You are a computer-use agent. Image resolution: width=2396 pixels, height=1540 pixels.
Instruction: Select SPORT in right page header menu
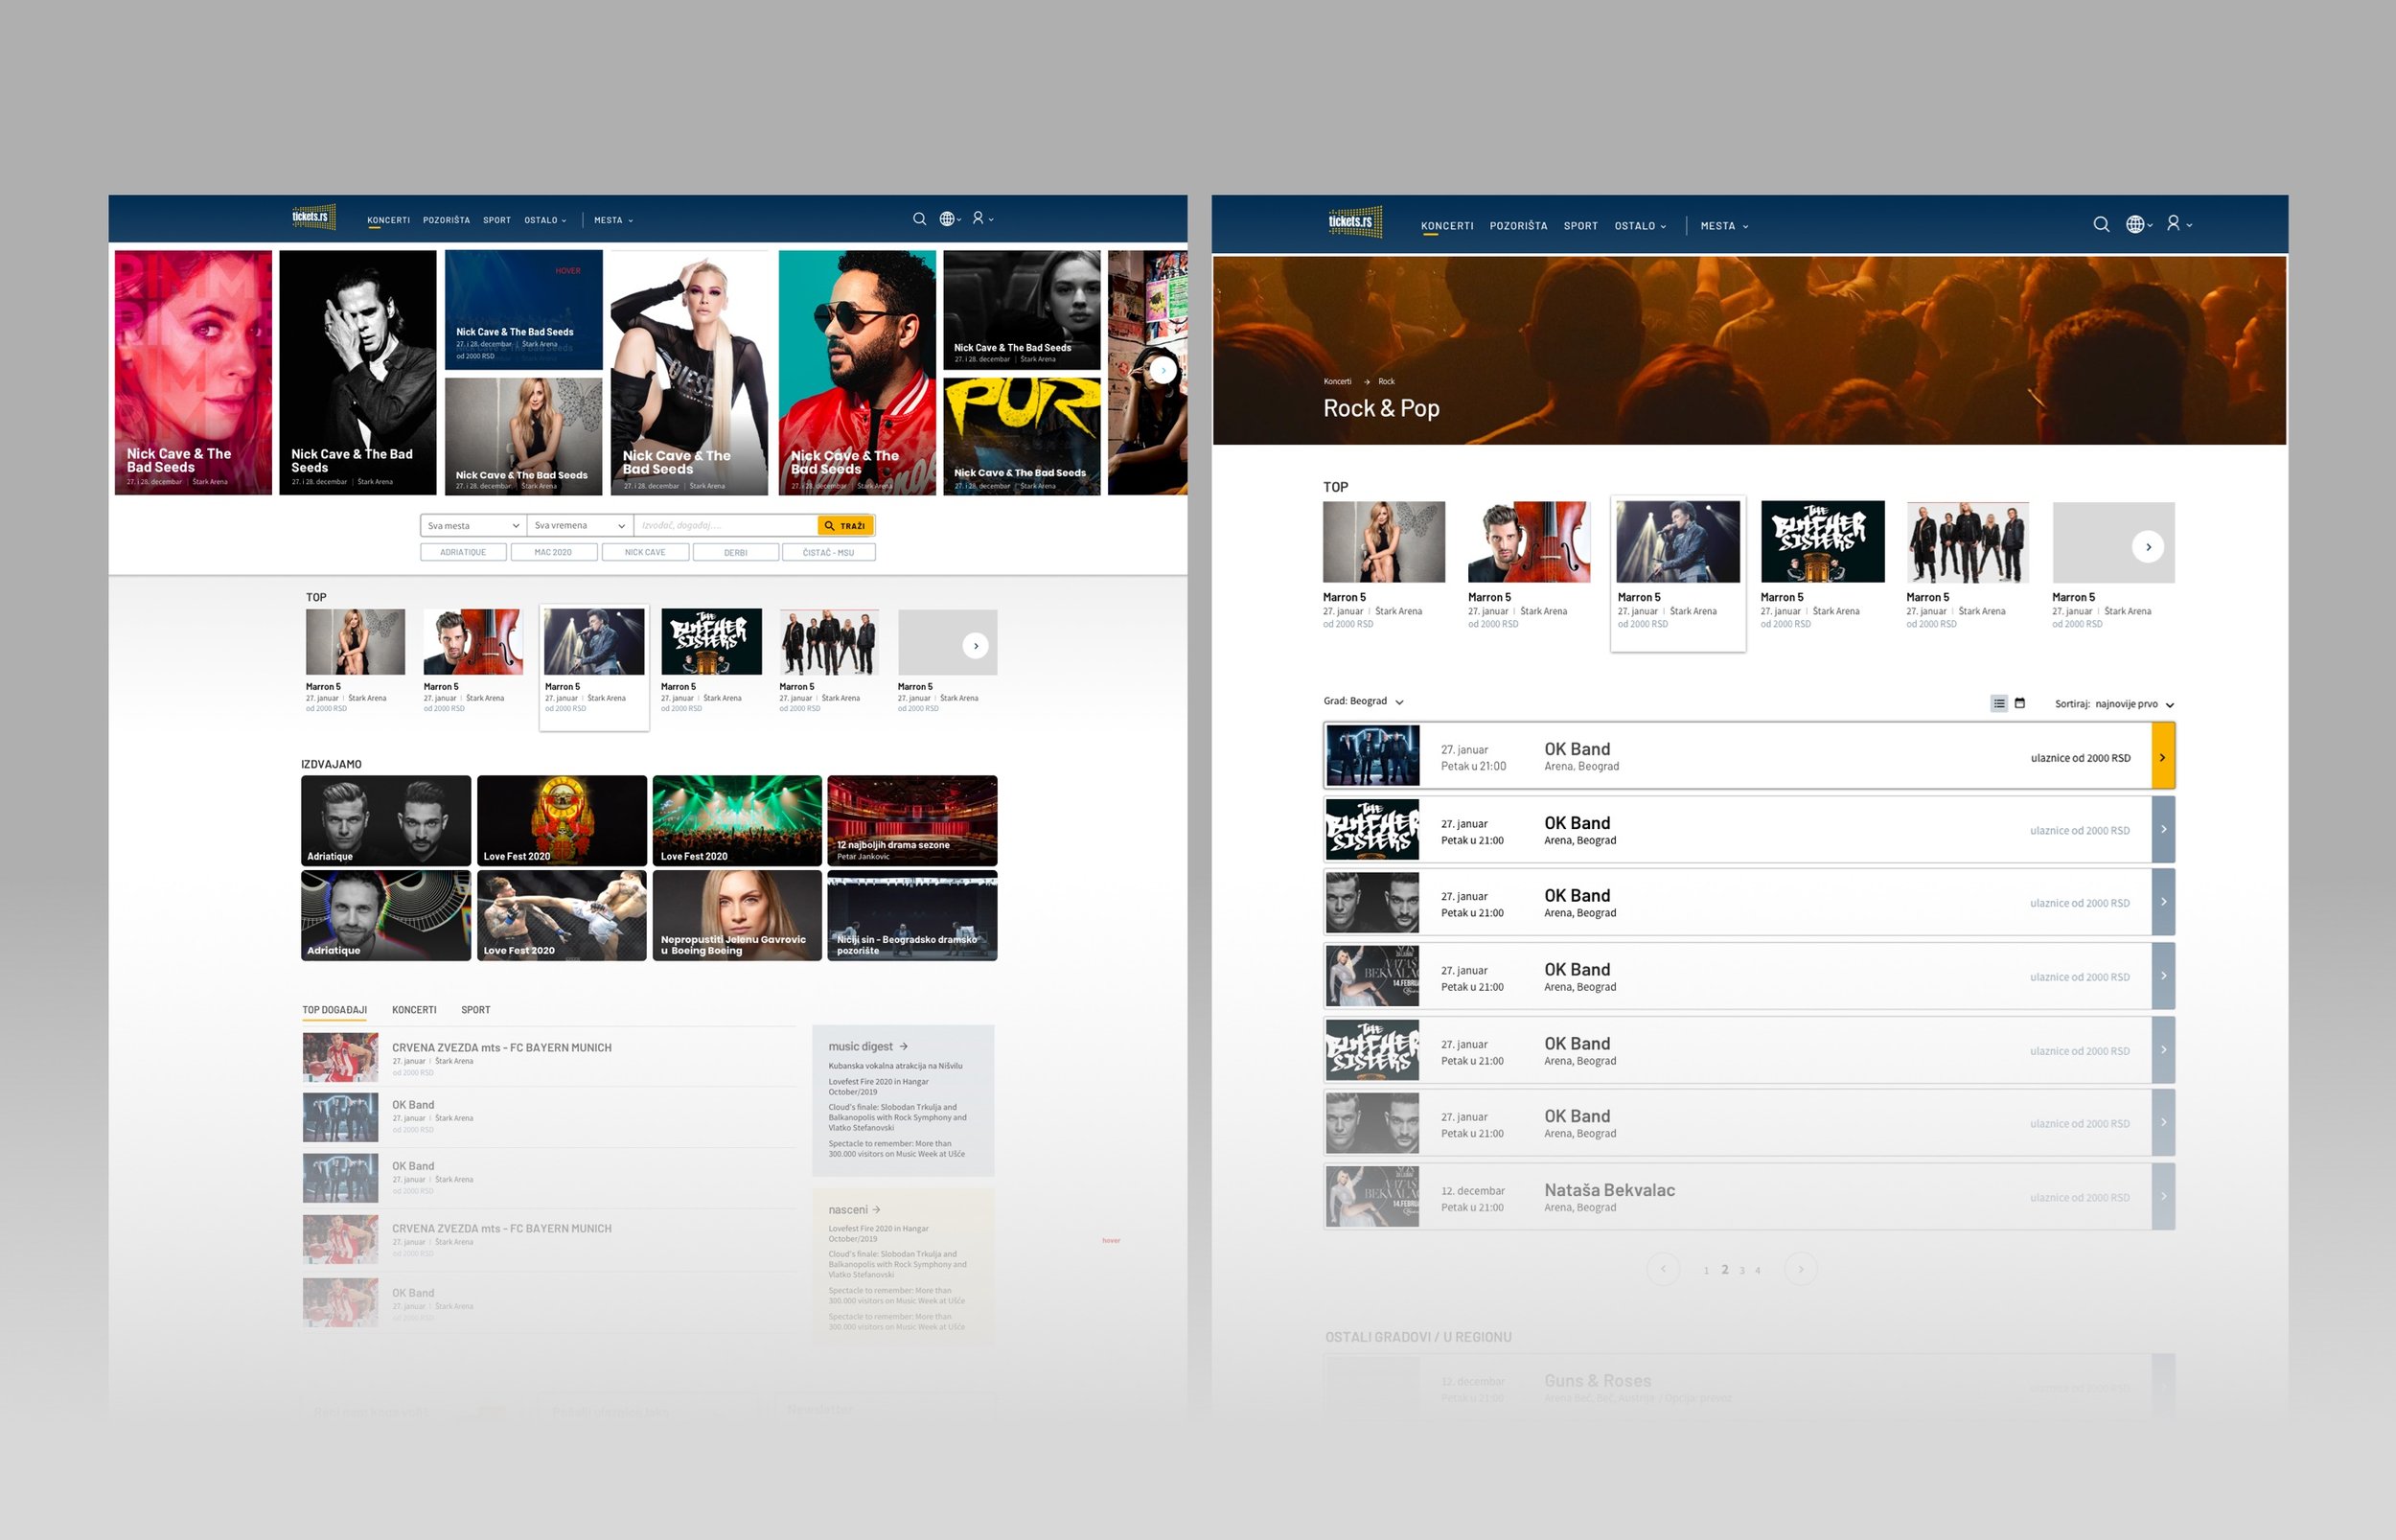[1580, 226]
